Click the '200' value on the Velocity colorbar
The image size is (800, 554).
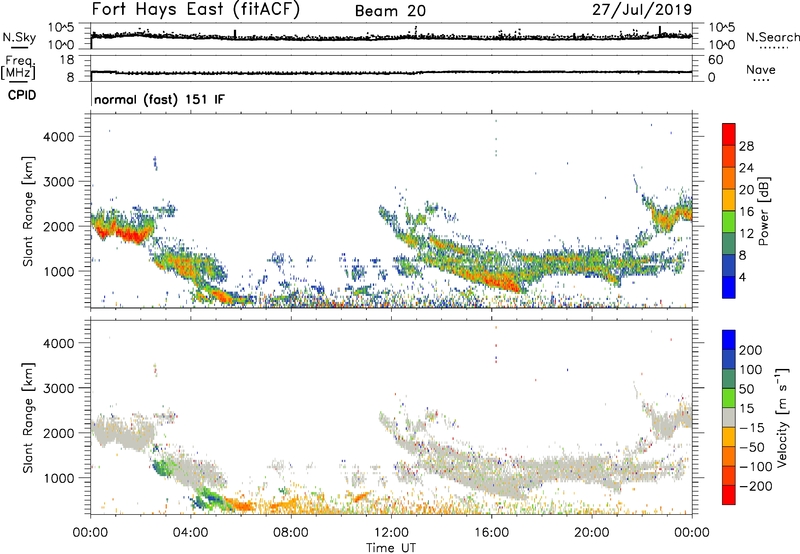tap(751, 350)
